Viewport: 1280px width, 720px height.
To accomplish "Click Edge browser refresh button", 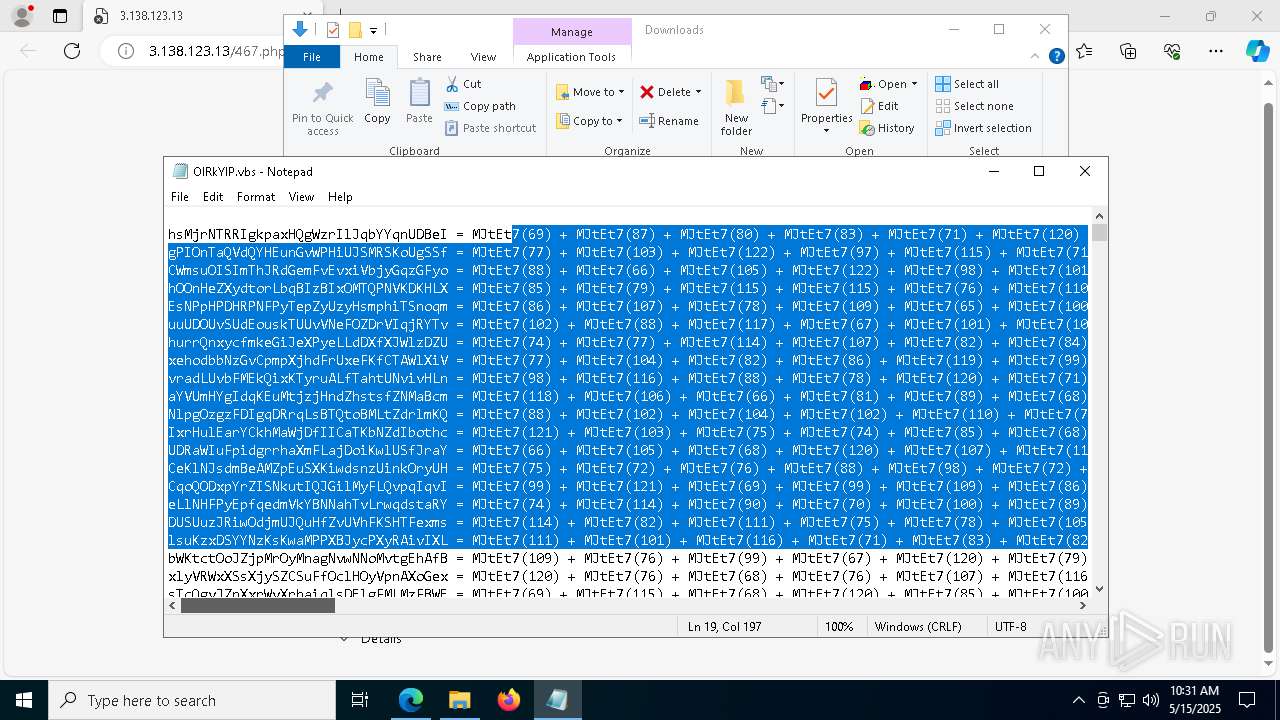I will [x=72, y=51].
